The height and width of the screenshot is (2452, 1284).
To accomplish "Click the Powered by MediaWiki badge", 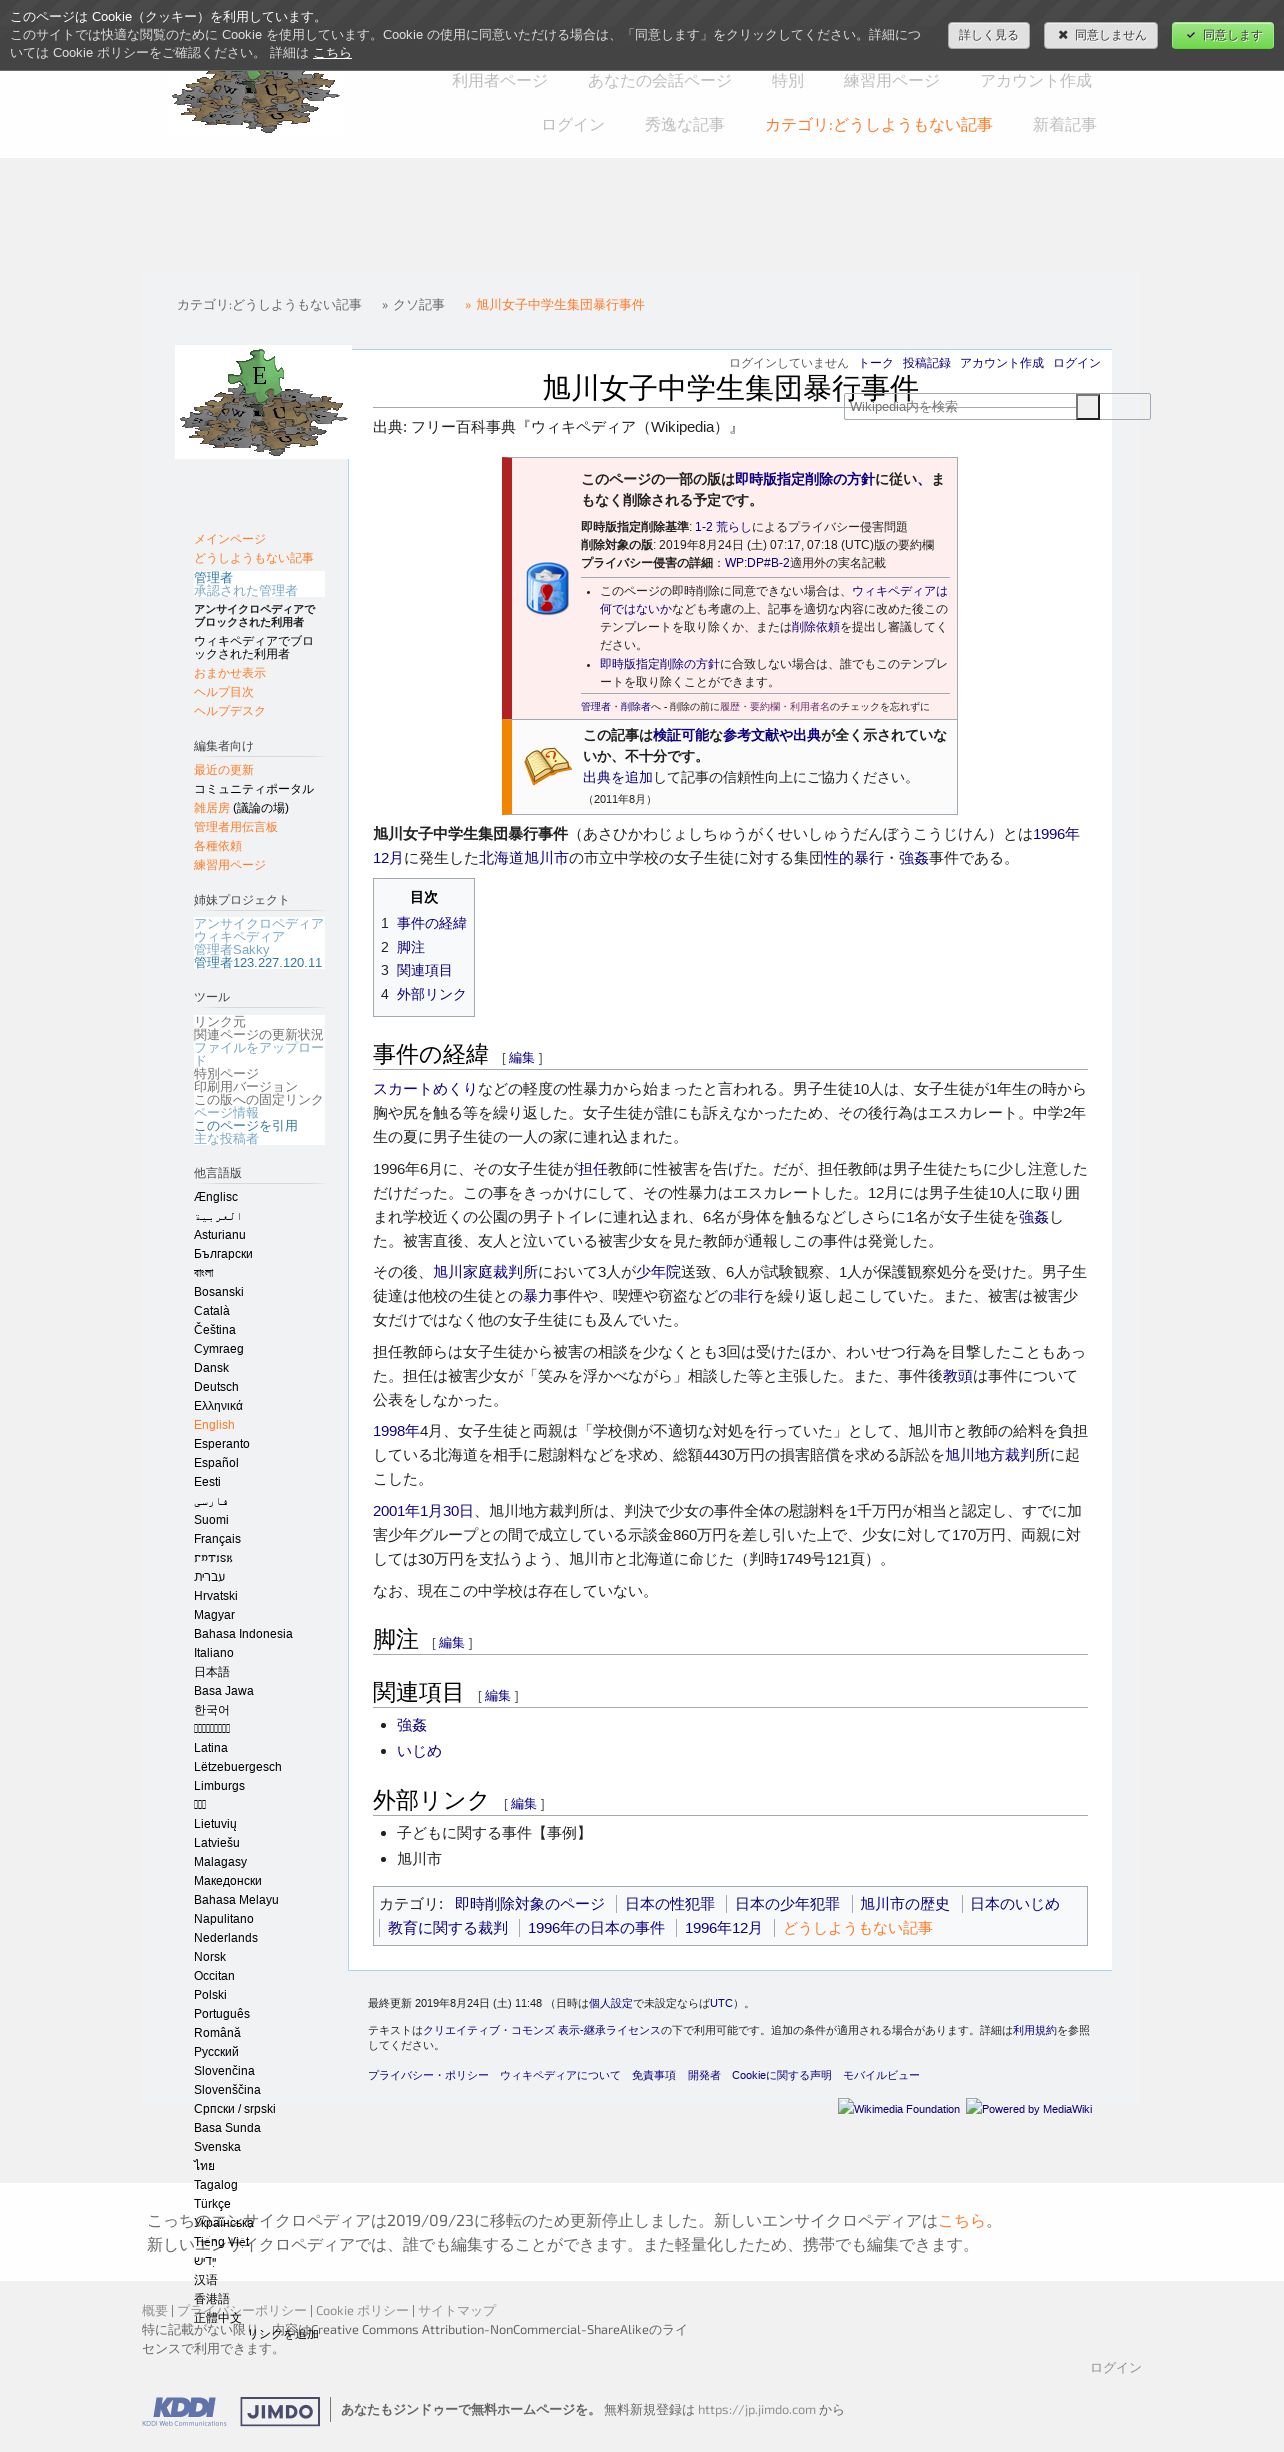I will (x=1029, y=2108).
